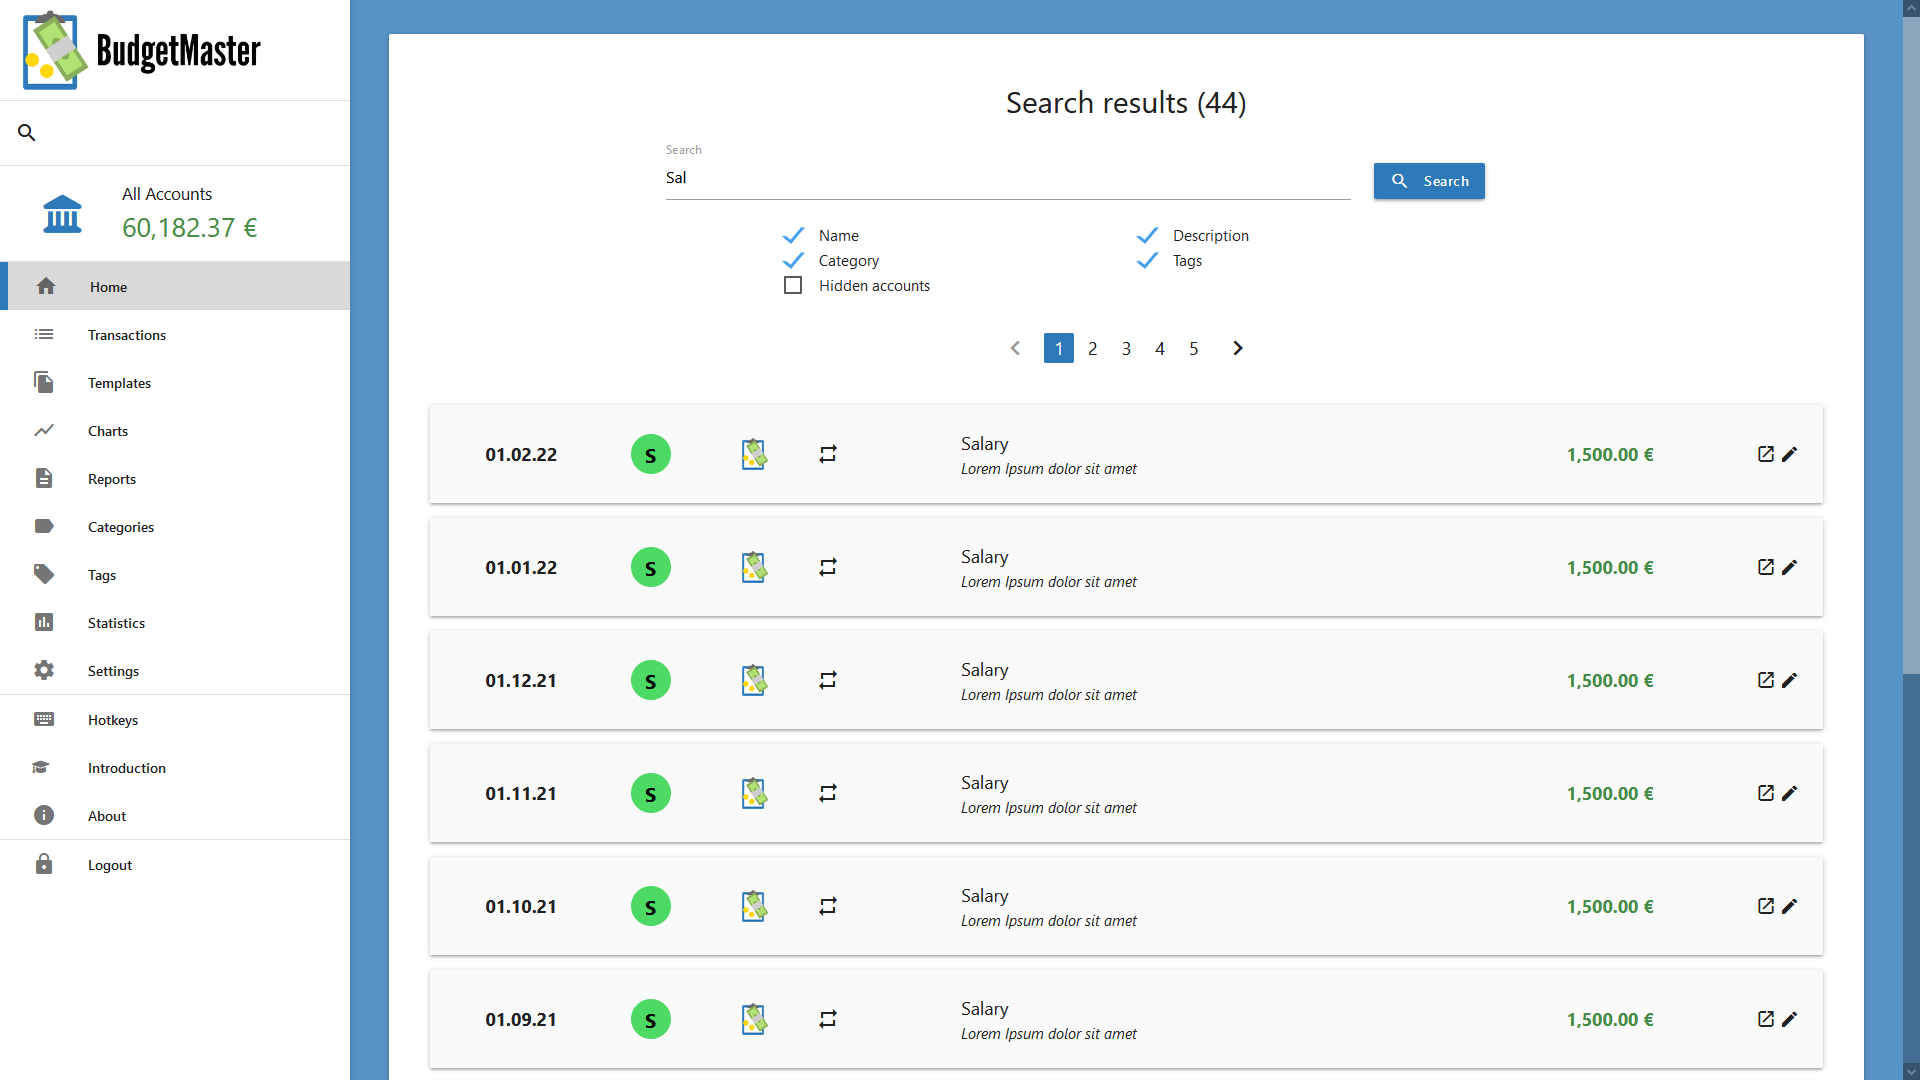Click account icon on 01.12.21 Salary
Image resolution: width=1920 pixels, height=1080 pixels.
[x=754, y=680]
